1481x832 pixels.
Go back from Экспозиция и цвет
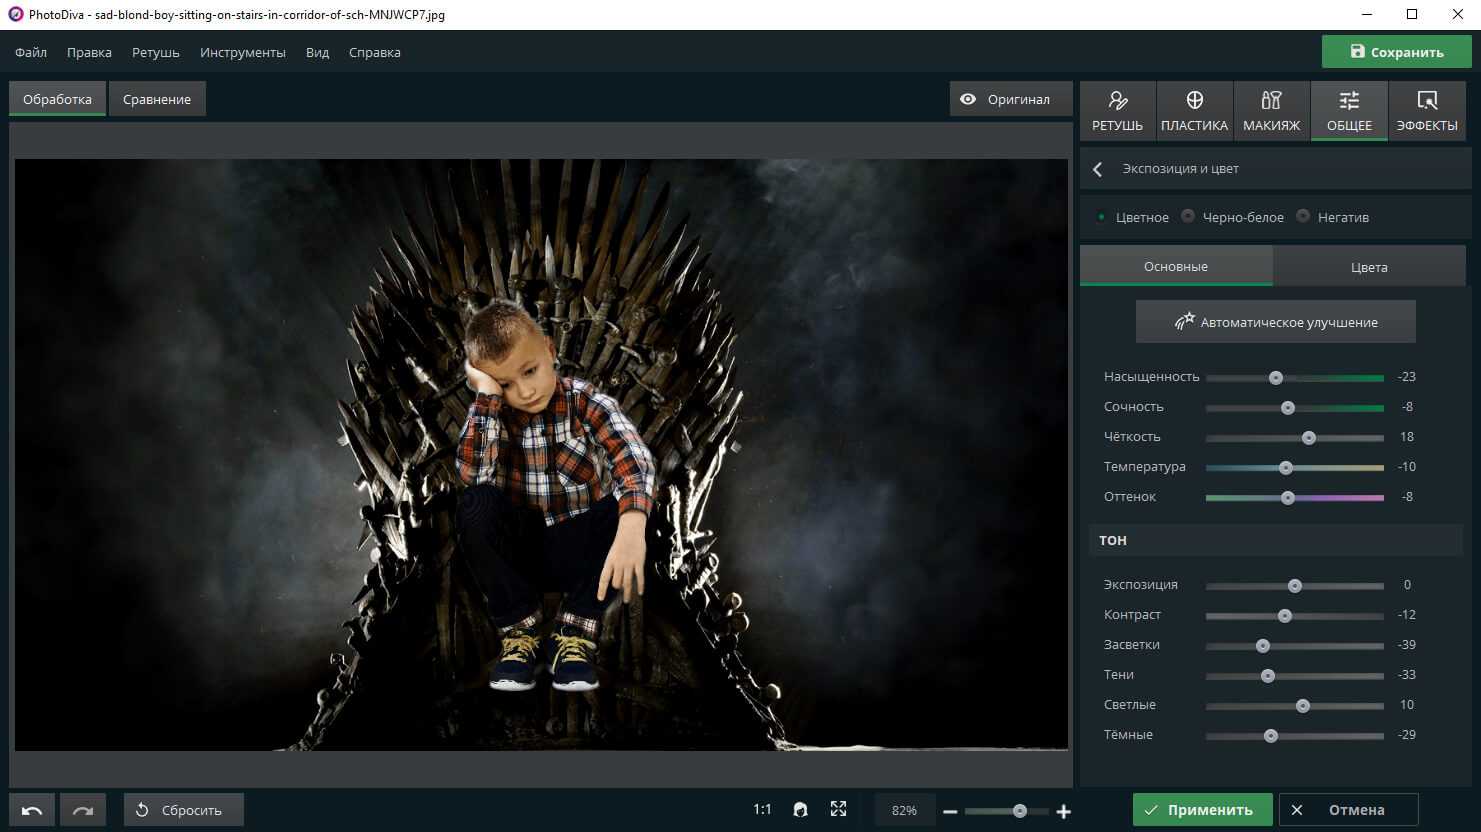[x=1098, y=169]
